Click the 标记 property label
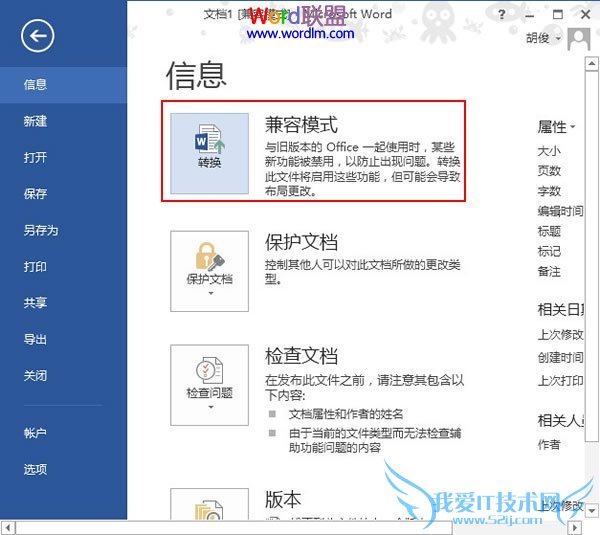The image size is (600, 535). tap(549, 251)
